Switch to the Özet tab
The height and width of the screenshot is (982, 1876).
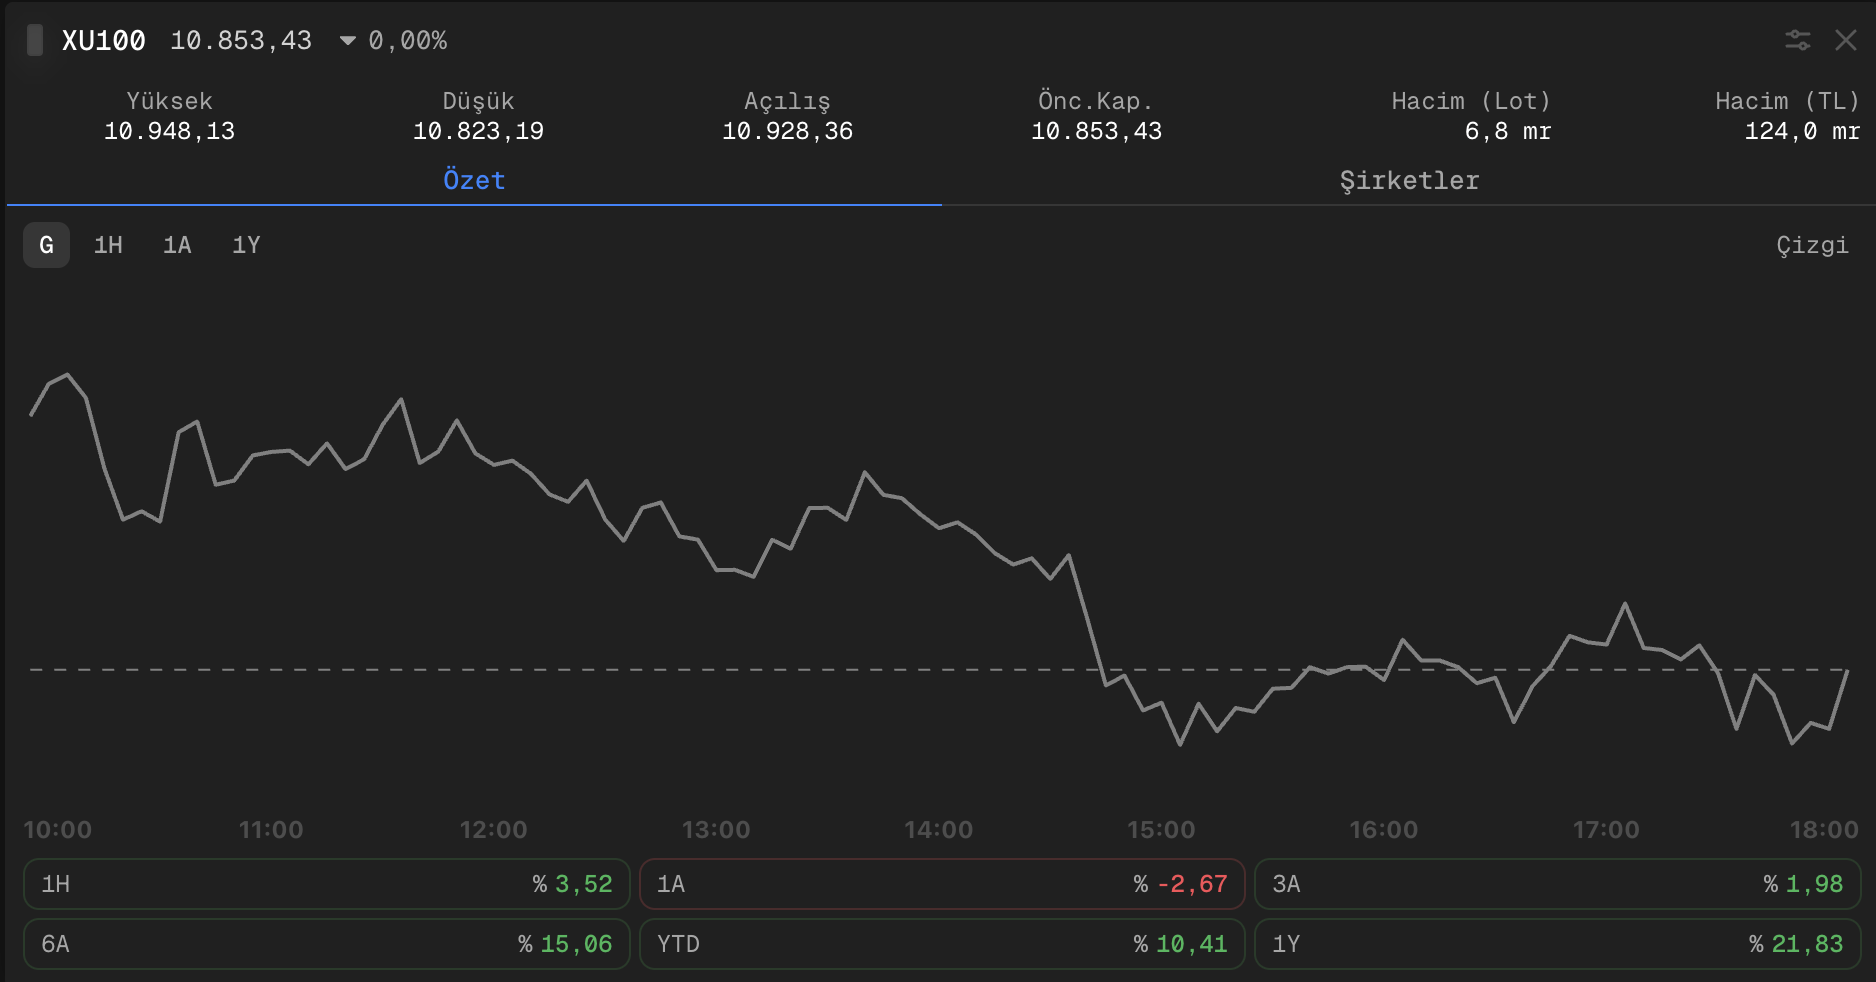click(x=474, y=181)
